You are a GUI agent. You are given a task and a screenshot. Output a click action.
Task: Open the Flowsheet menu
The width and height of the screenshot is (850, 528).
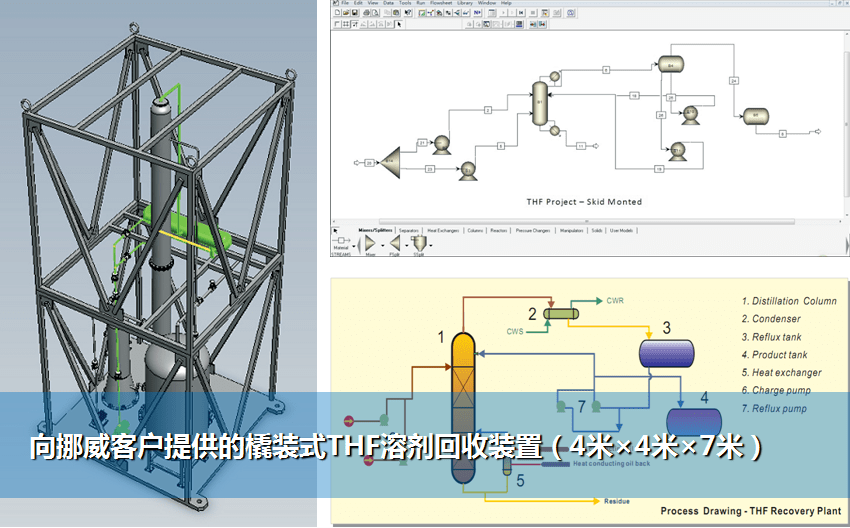[x=442, y=4]
